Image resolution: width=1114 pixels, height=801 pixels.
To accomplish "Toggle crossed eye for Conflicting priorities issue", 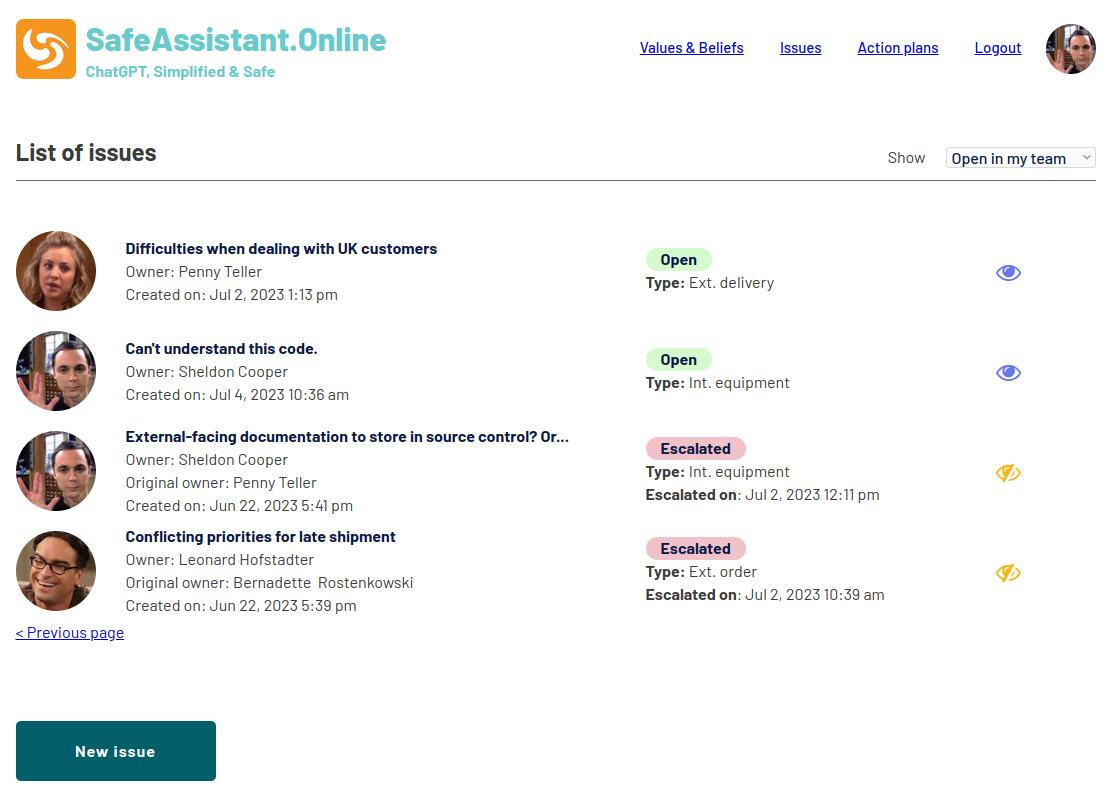I will [x=1008, y=573].
